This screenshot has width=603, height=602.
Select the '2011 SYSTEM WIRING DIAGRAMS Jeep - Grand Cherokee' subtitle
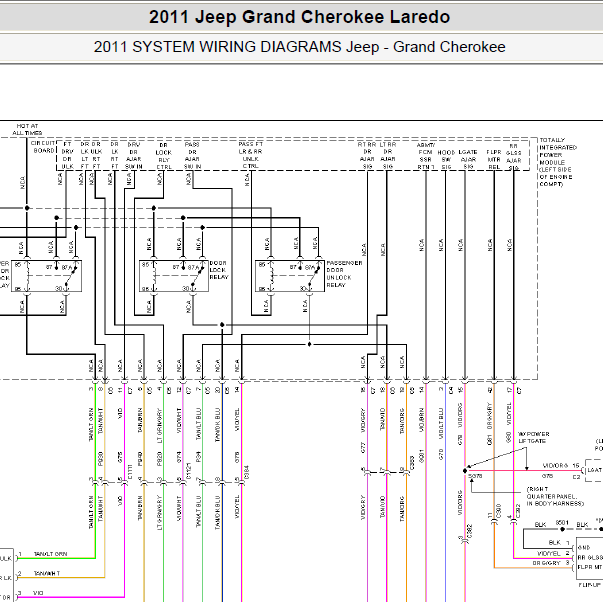299,47
